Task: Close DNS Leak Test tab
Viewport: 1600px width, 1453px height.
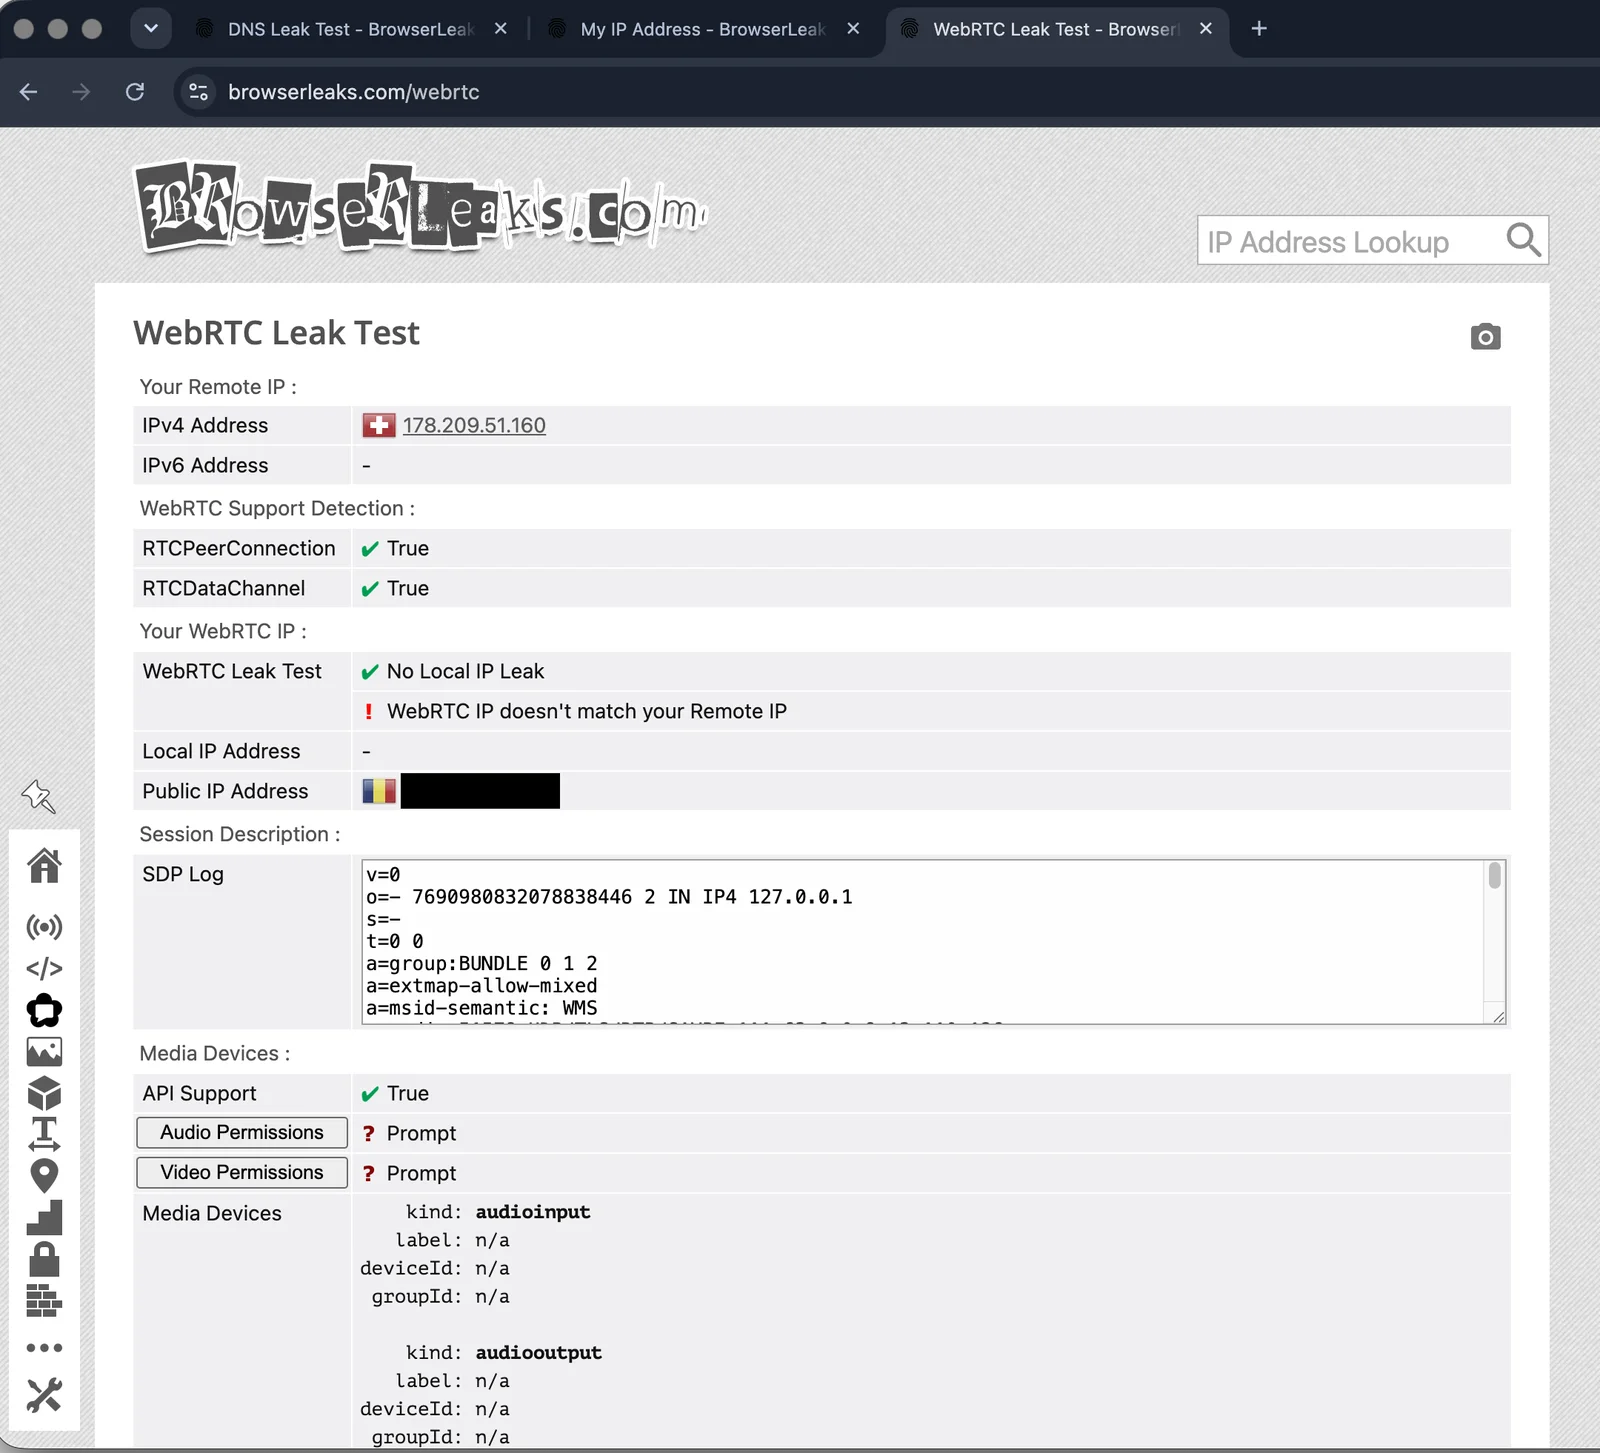Action: tap(501, 29)
